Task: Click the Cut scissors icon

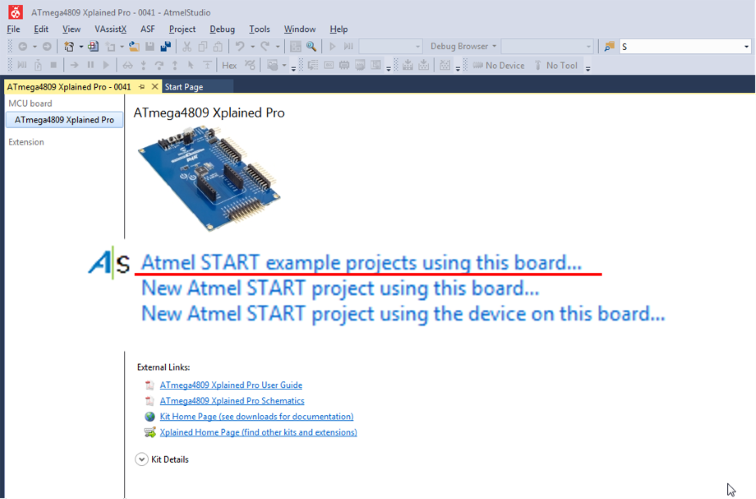Action: [187, 46]
